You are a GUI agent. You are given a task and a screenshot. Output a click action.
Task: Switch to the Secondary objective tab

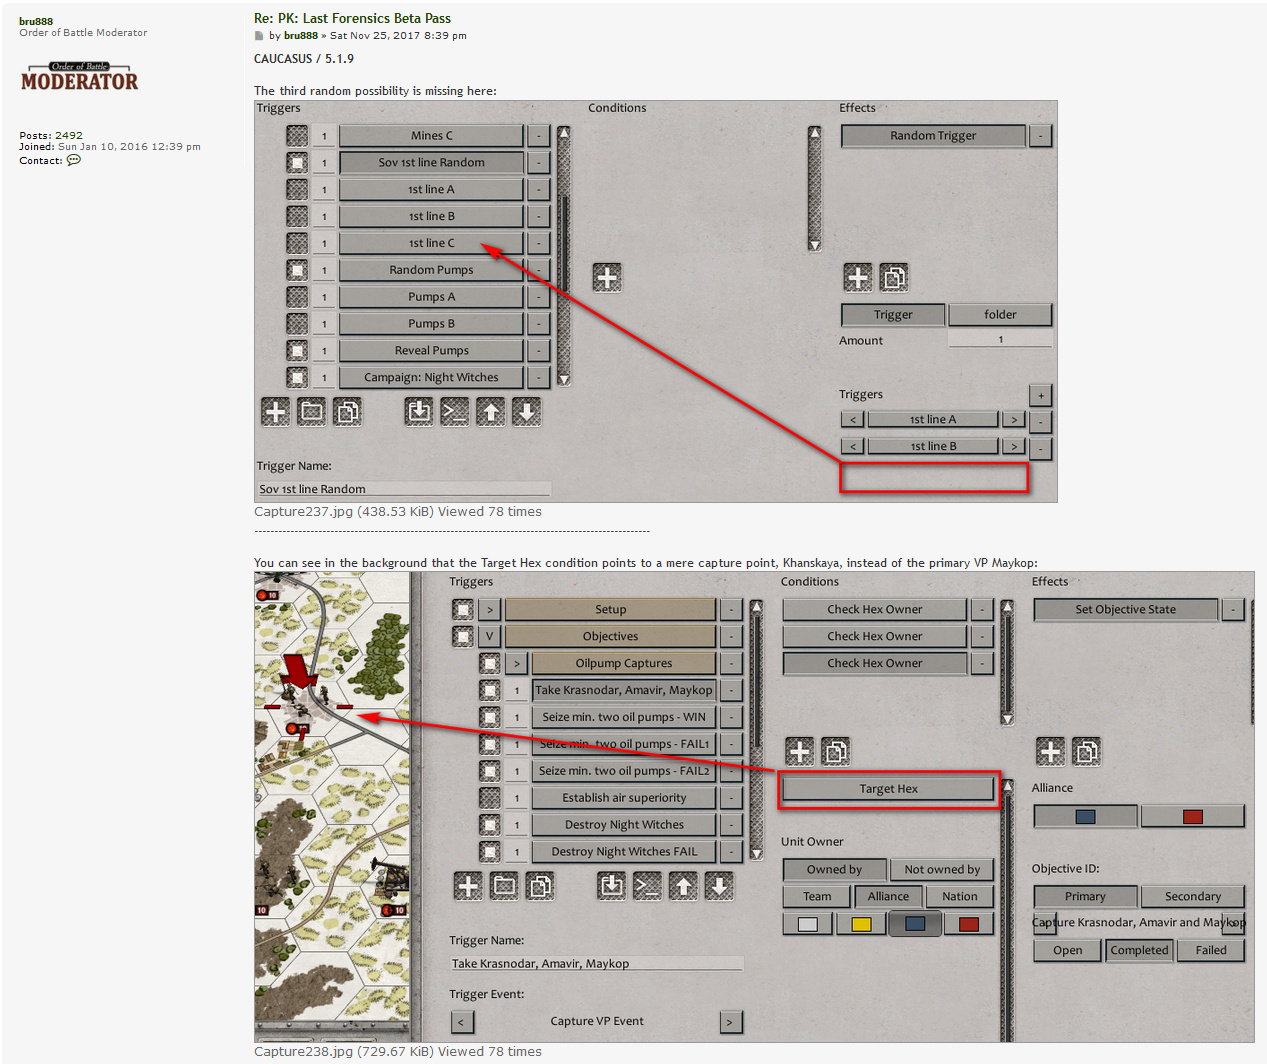(x=1192, y=896)
